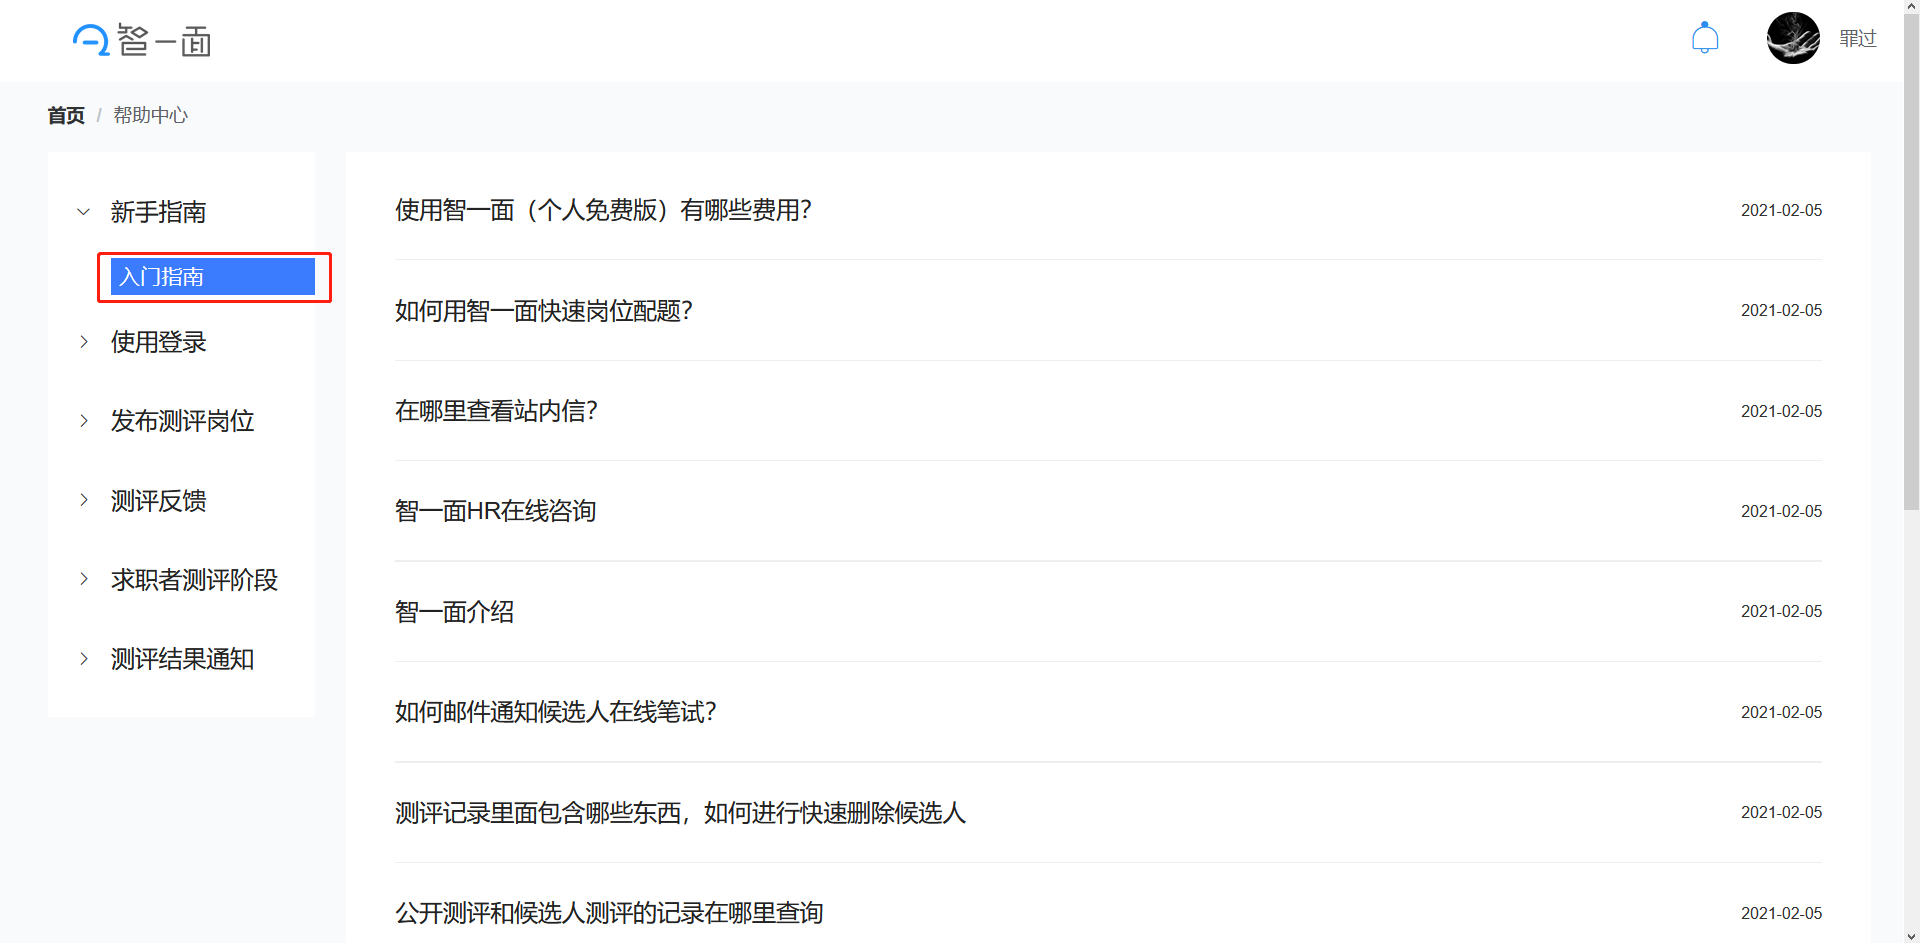1920x943 pixels.
Task: Select 求职者测评阶段 menu label
Action: (194, 579)
